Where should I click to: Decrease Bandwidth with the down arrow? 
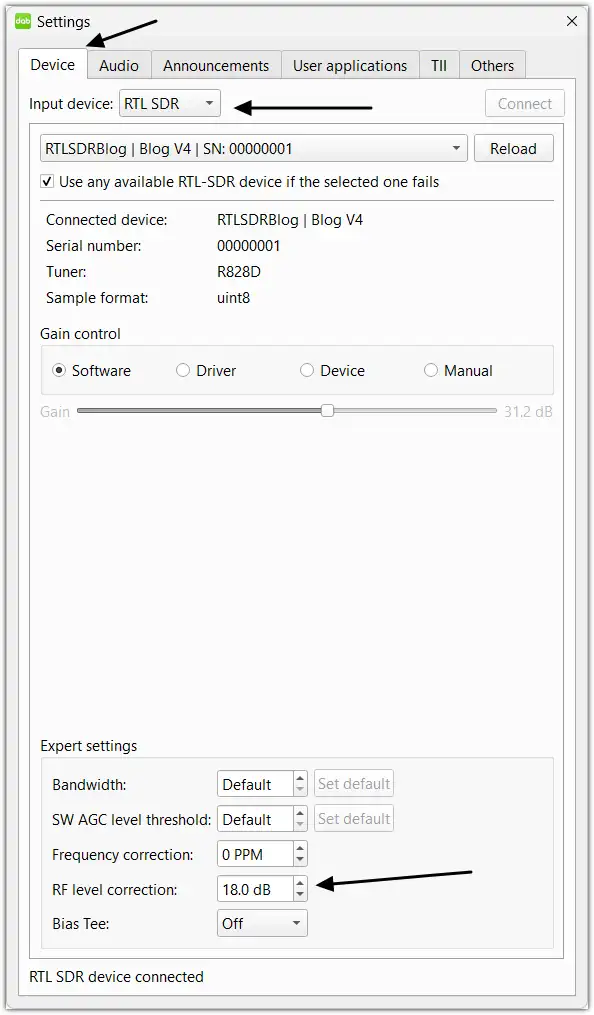(300, 790)
